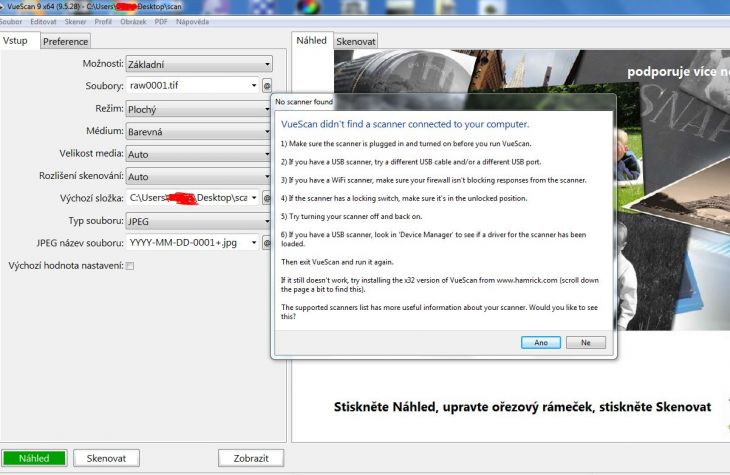Switch to the Preference tab
Screen dimensions: 730x475
66,41
